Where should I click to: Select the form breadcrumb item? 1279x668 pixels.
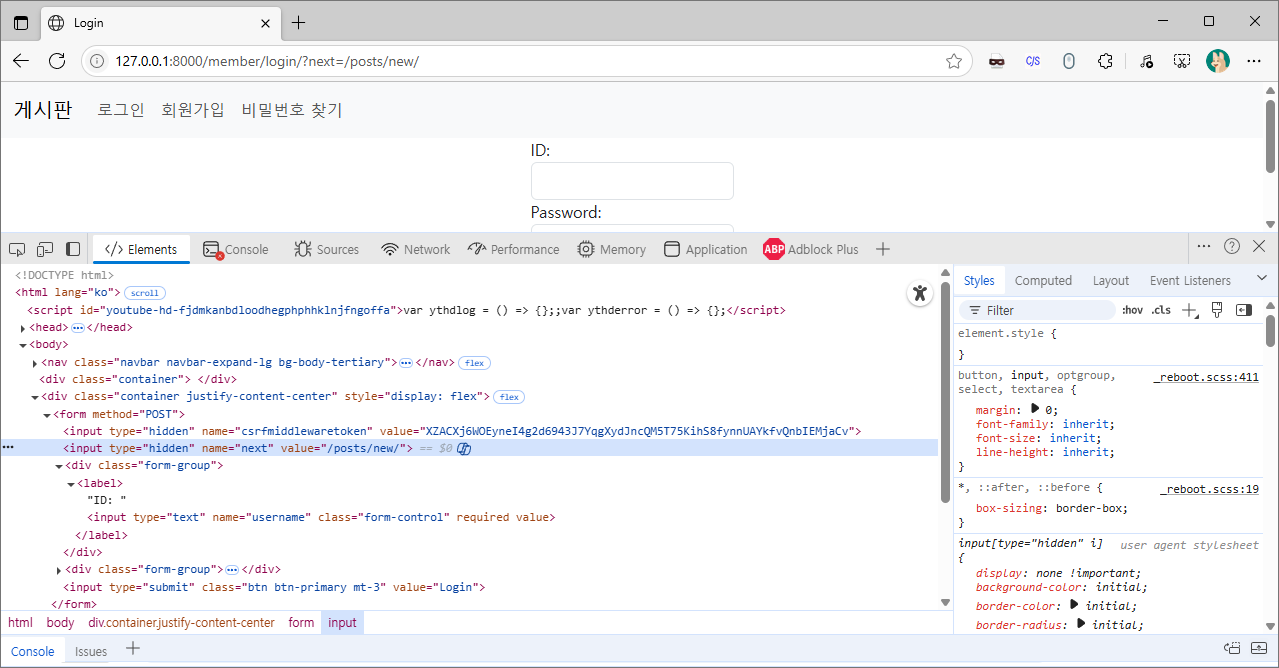point(301,622)
